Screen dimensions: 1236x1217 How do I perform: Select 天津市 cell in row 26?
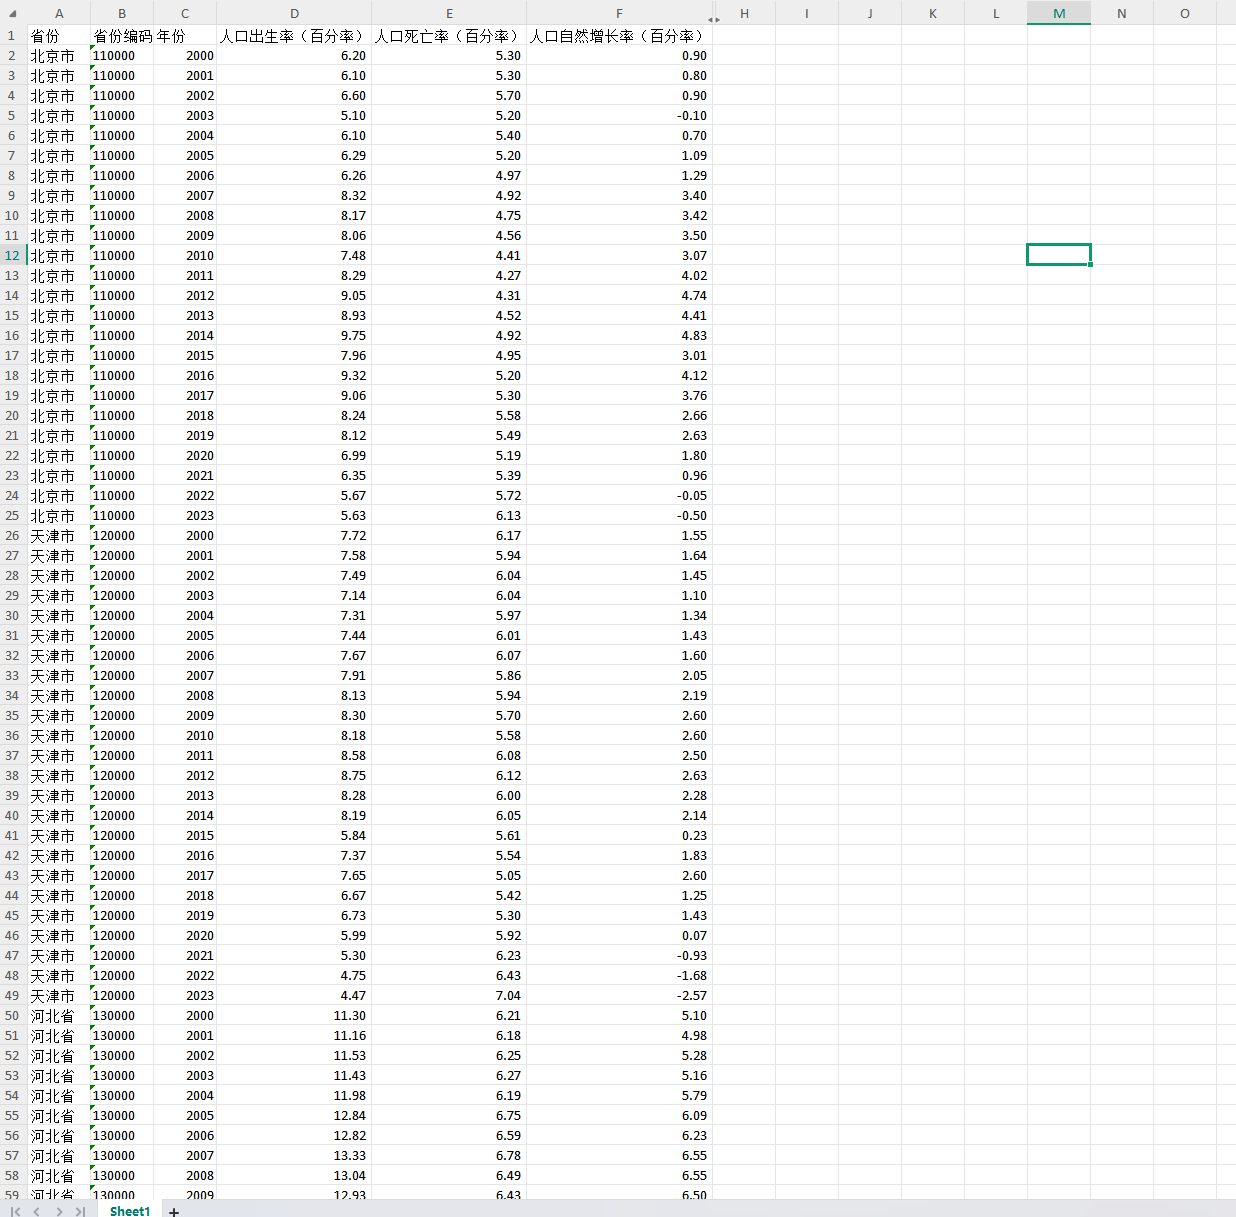[x=59, y=535]
